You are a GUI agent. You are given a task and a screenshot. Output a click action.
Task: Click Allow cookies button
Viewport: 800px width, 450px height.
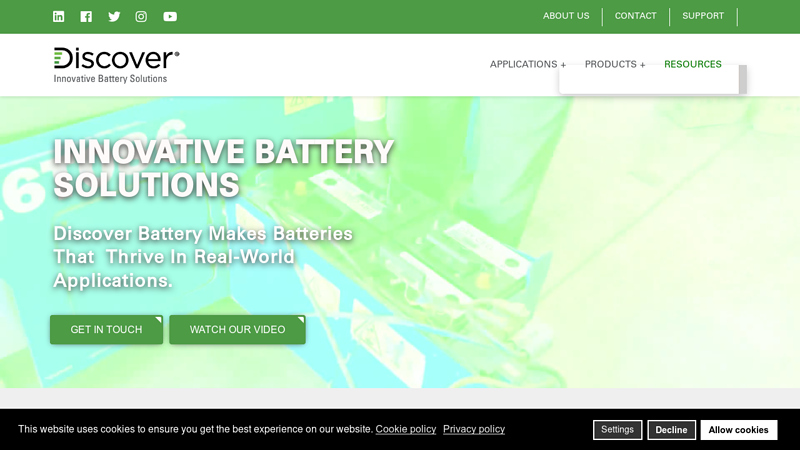coord(739,430)
